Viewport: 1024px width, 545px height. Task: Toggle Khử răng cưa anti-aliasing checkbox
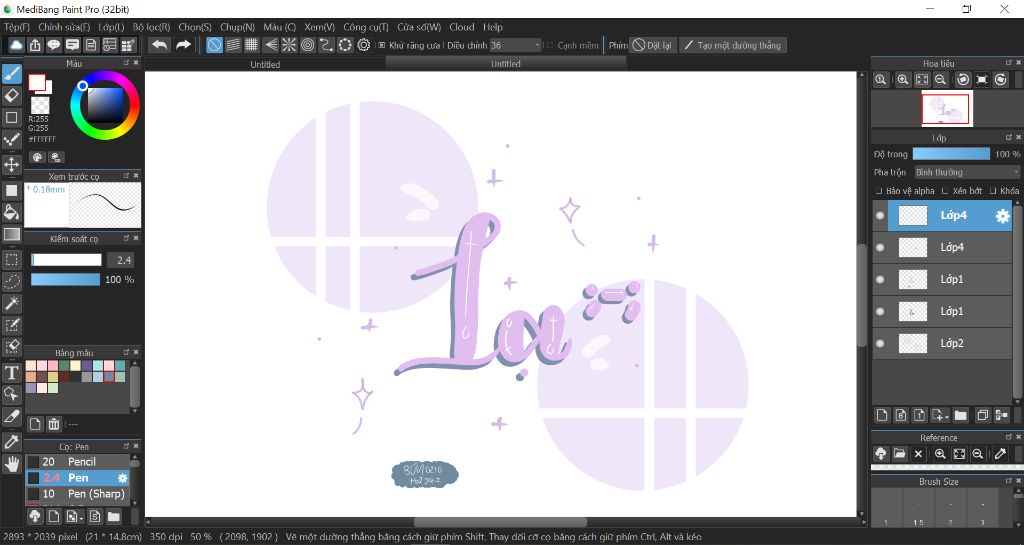click(382, 46)
